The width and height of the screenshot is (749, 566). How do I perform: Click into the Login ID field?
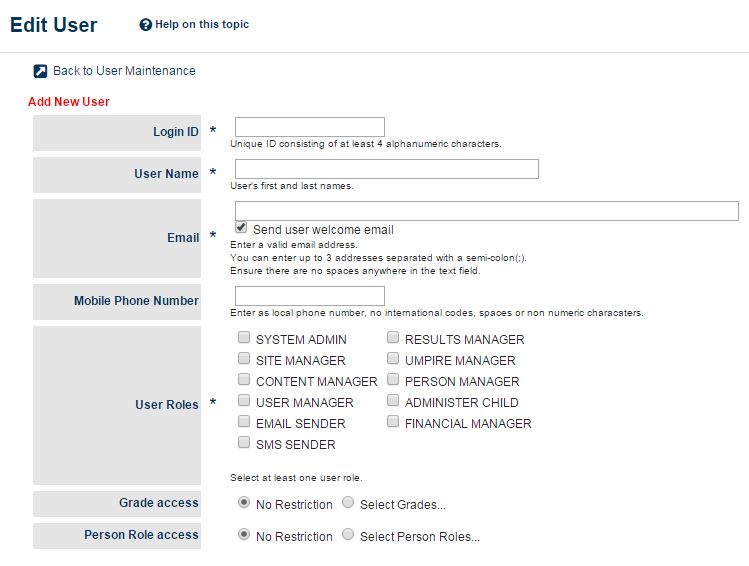pos(310,127)
